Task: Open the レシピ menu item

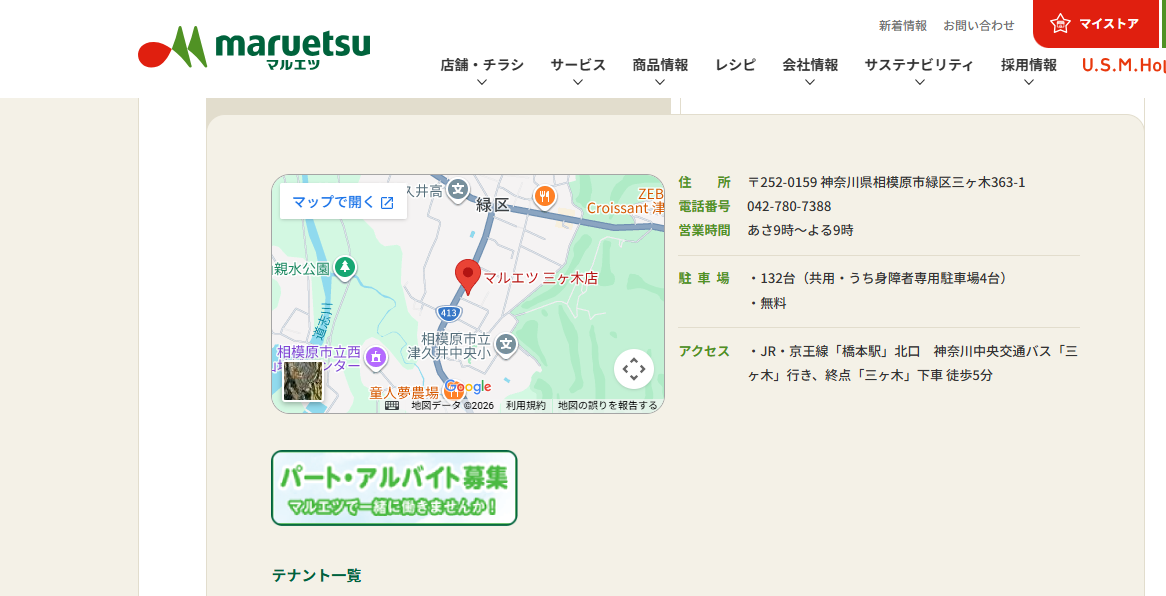Action: click(x=735, y=65)
